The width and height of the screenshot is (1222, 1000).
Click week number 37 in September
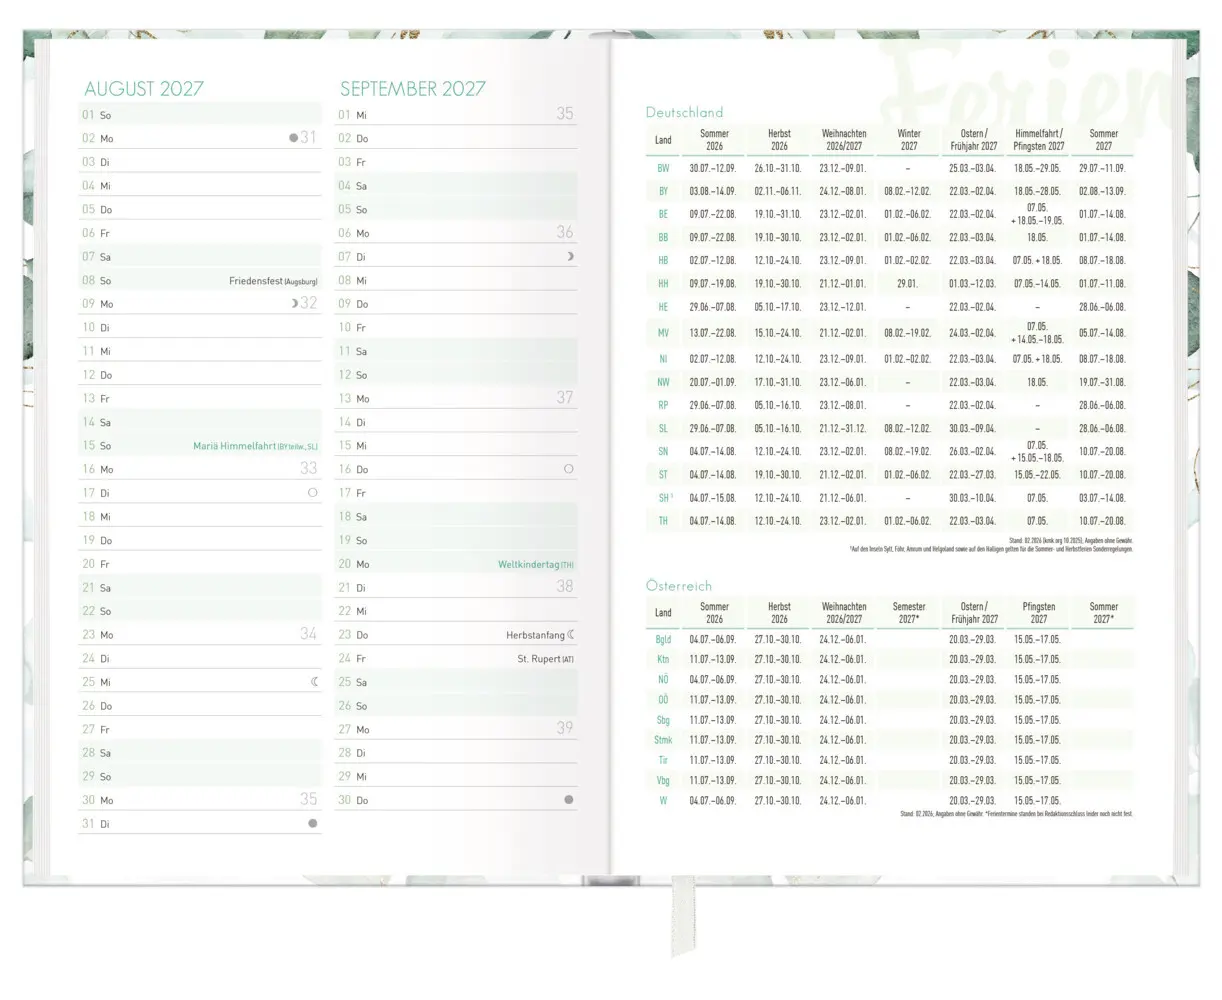coord(565,398)
